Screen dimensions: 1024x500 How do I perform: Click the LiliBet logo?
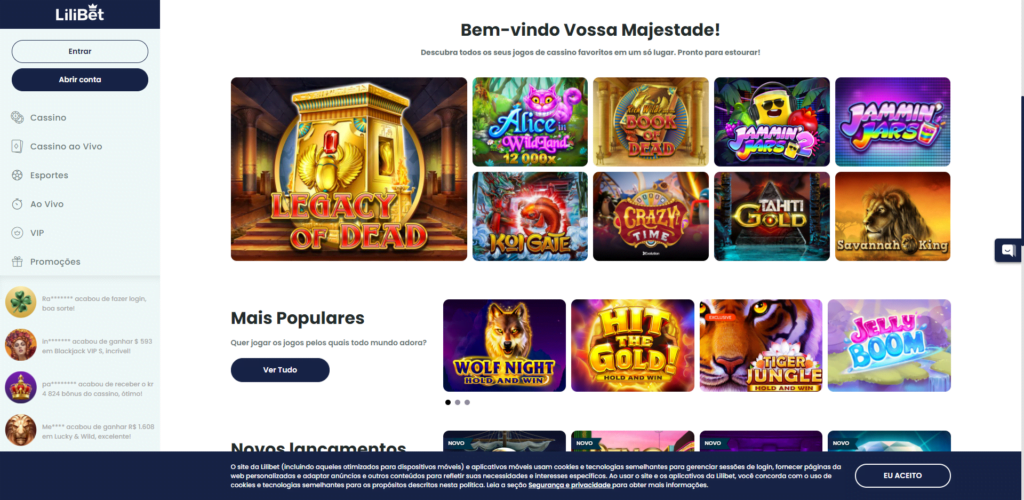(x=80, y=14)
